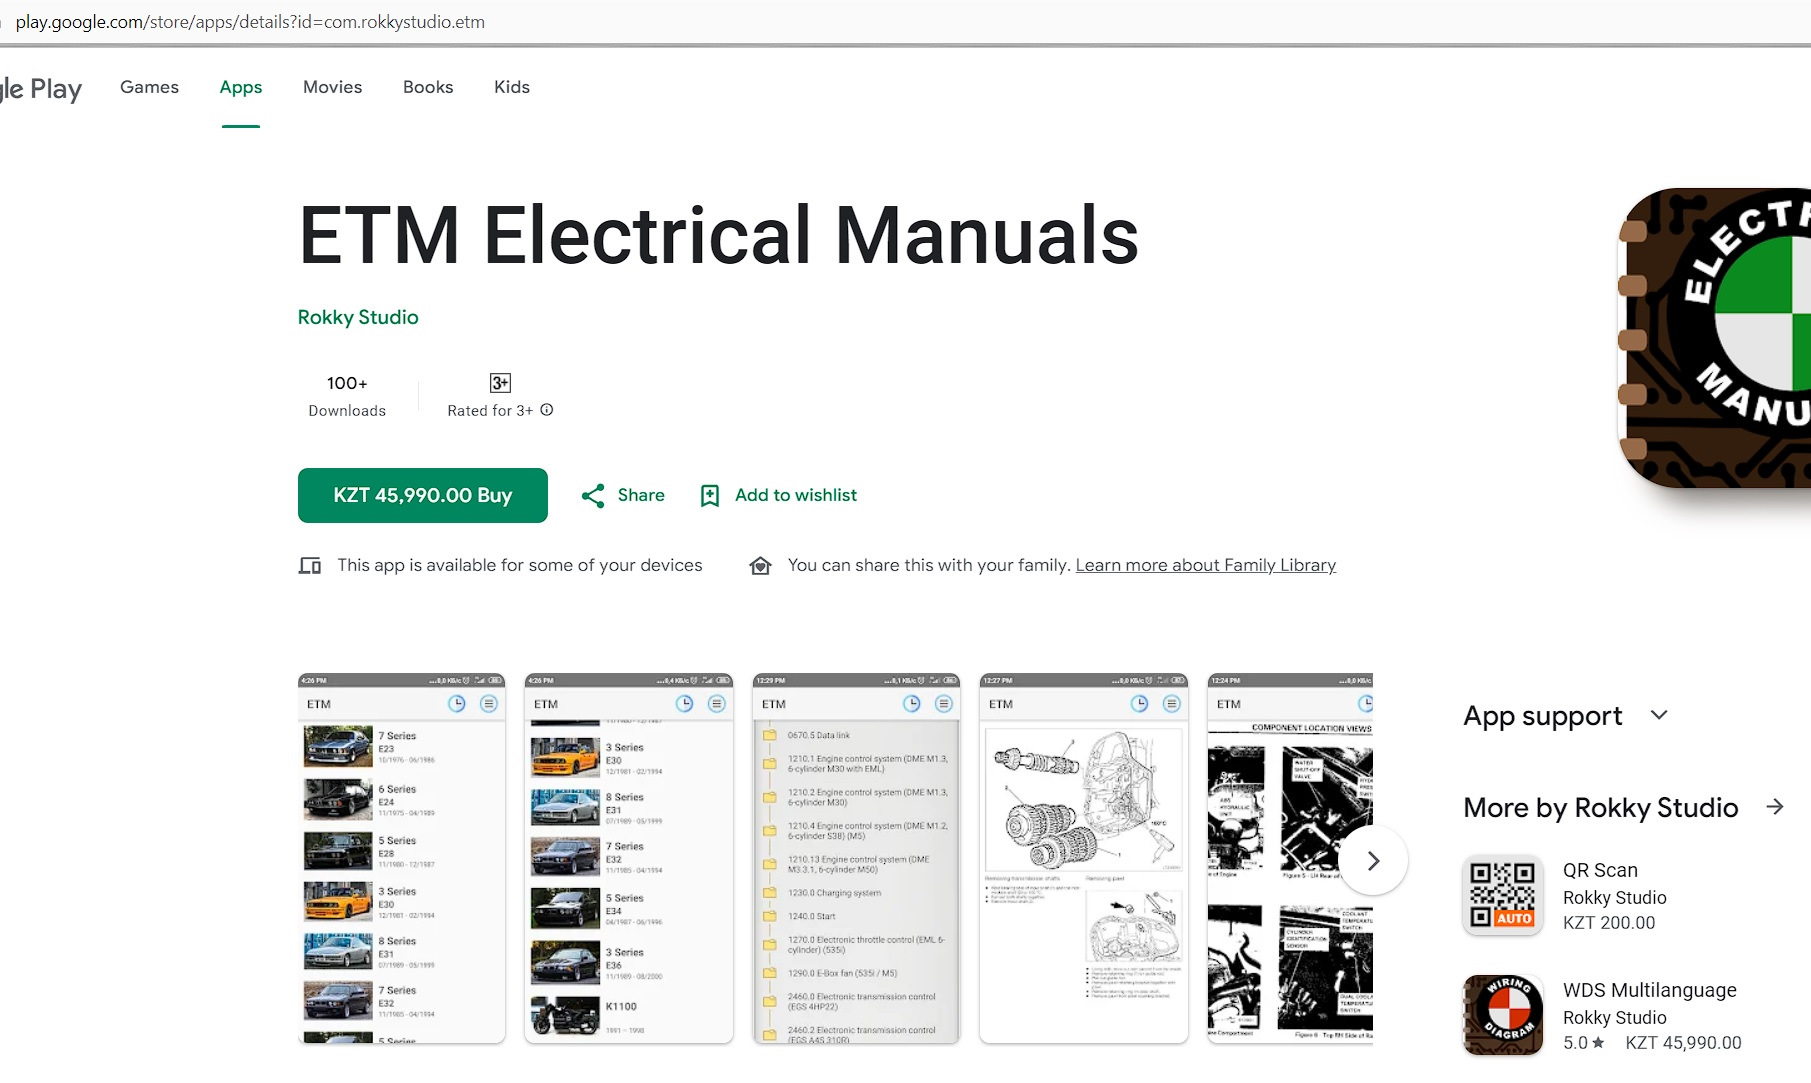Open the third app screenshot thumbnail
The image size is (1811, 1083).
[855, 860]
